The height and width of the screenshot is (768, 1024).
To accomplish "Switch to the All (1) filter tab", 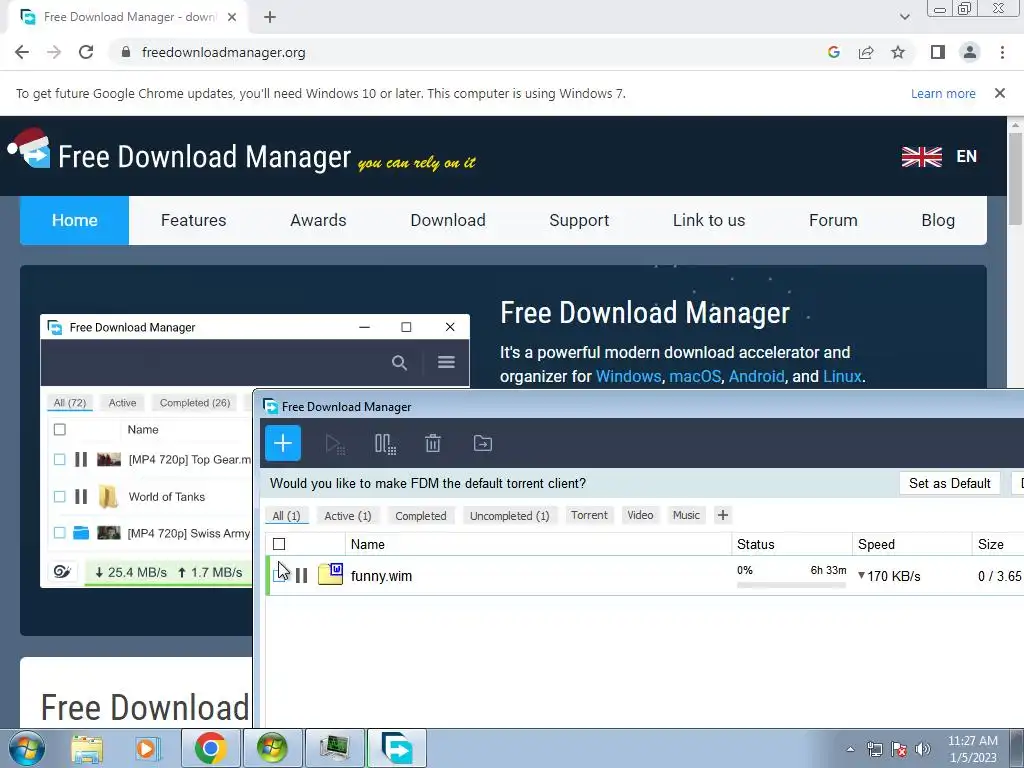I will (286, 515).
